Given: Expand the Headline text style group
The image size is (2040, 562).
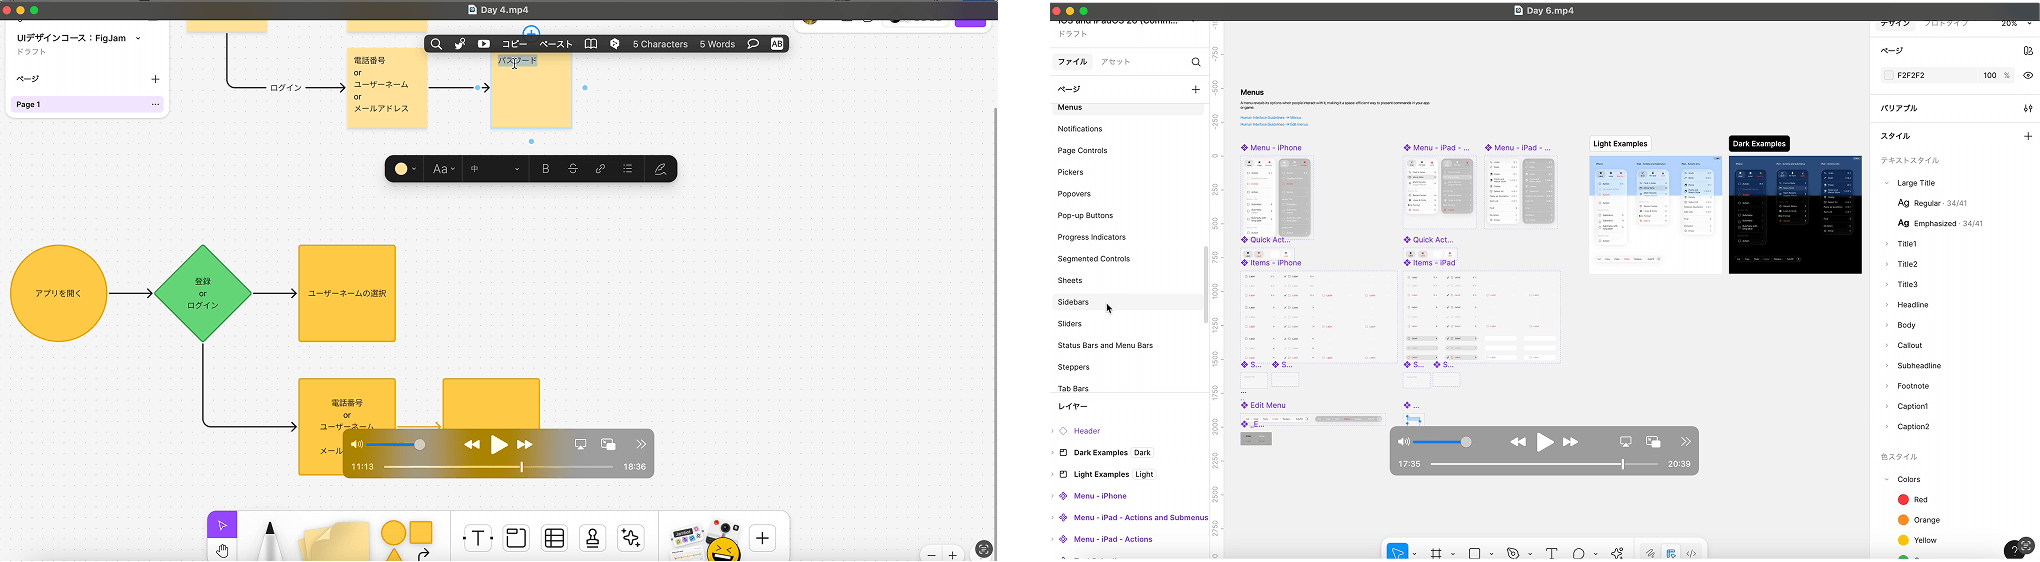Looking at the screenshot, I should click(1887, 305).
